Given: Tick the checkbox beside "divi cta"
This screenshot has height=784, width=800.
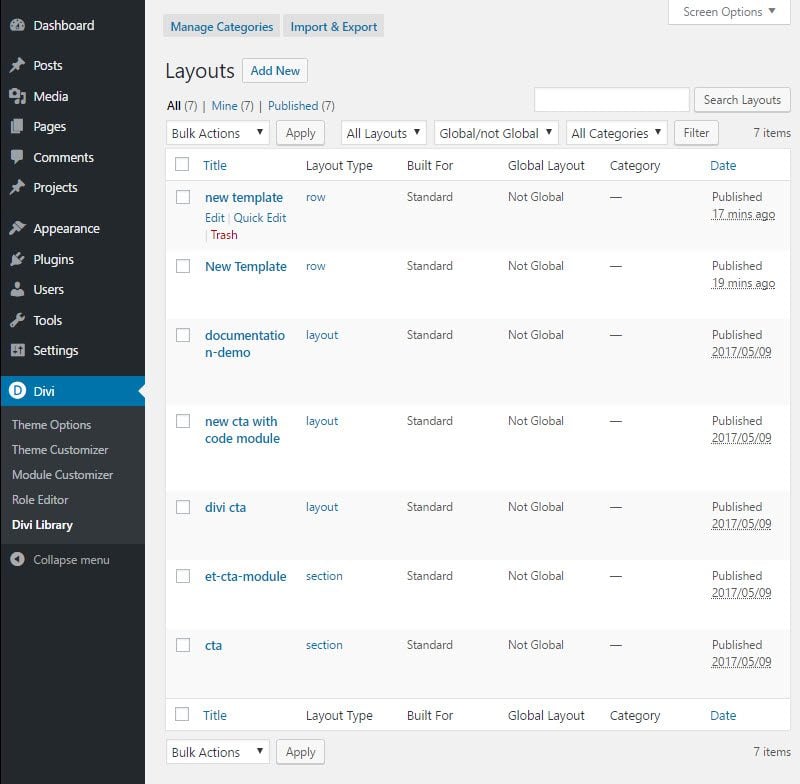Looking at the screenshot, I should 182,508.
